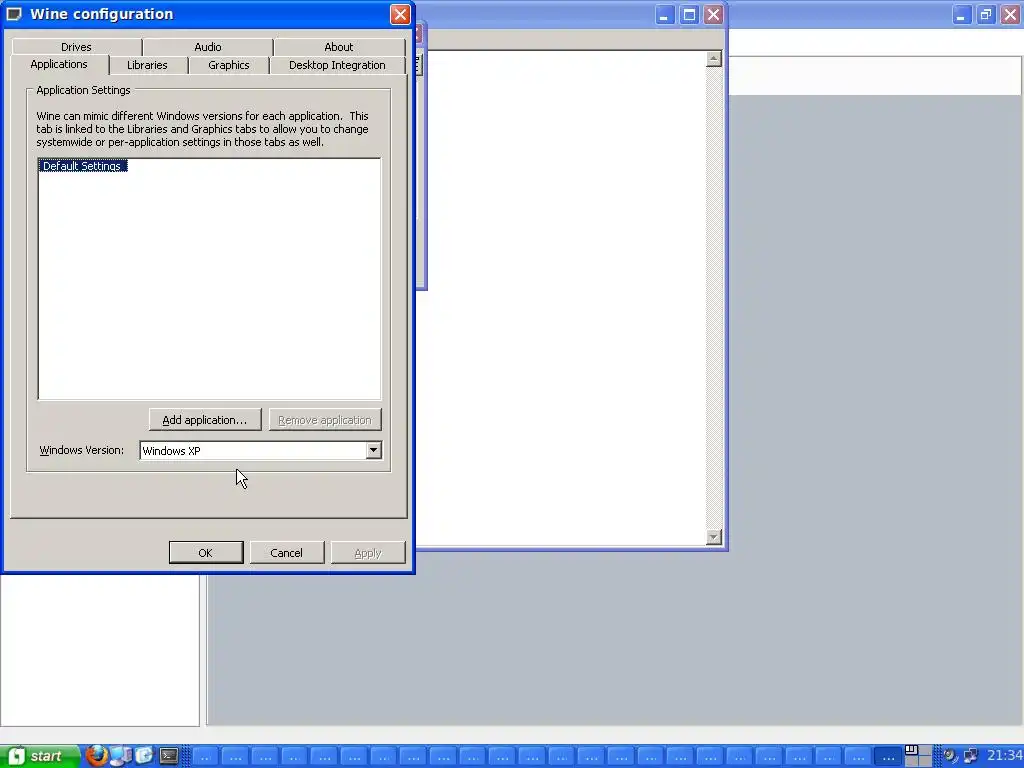Open the terminal from quick launch
The image size is (1024, 768).
pos(169,756)
